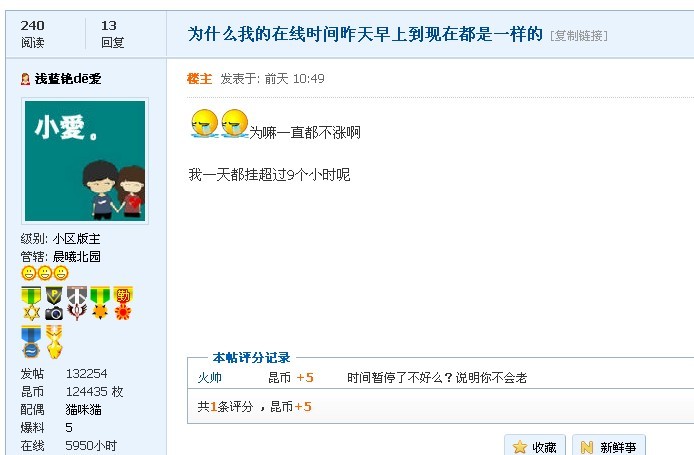The width and height of the screenshot is (694, 455).
Task: Click the green medal with the orange sun
Action: coord(100,303)
